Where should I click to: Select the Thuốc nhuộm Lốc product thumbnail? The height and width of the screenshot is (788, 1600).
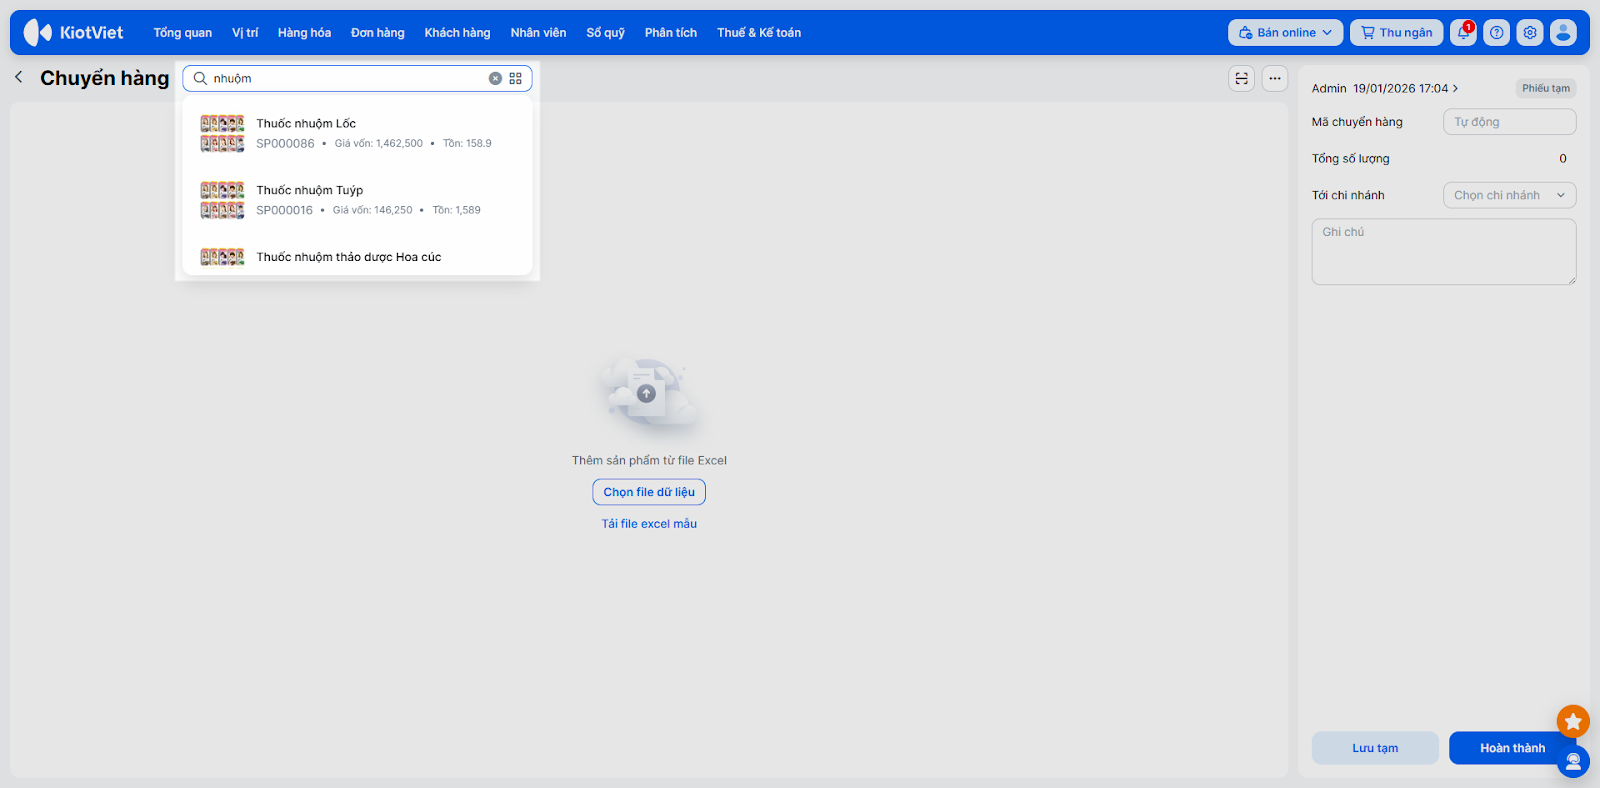click(222, 134)
